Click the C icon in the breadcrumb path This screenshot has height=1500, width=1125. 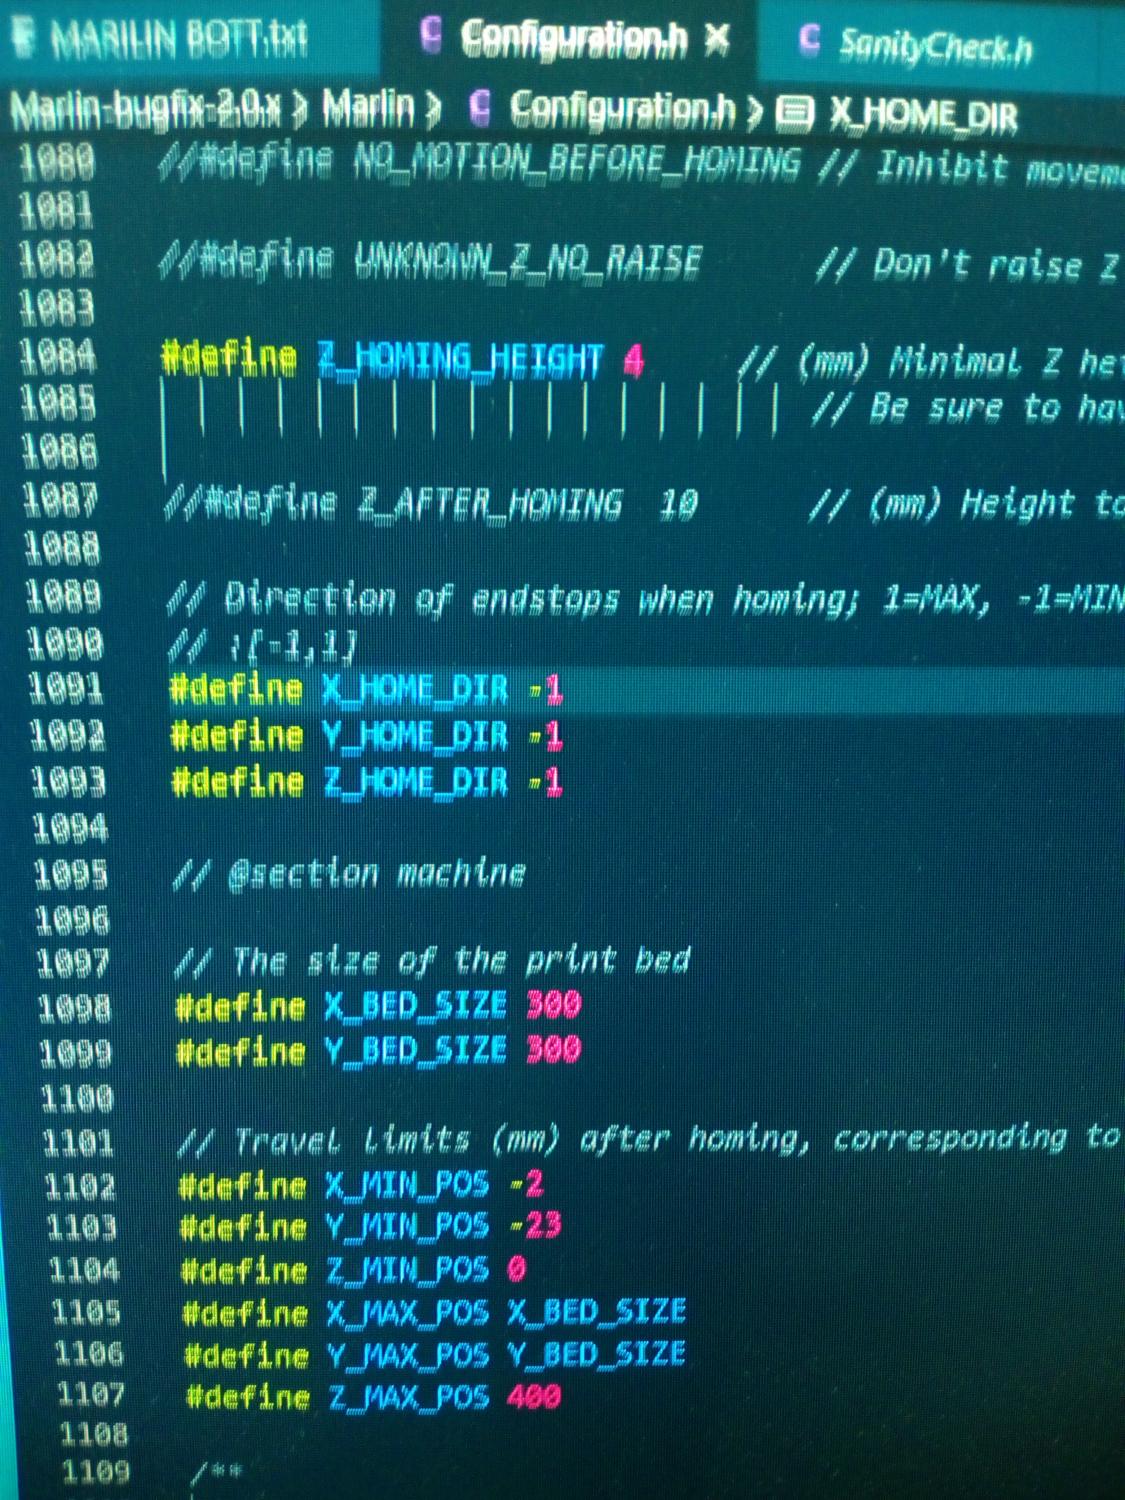pyautogui.click(x=480, y=107)
